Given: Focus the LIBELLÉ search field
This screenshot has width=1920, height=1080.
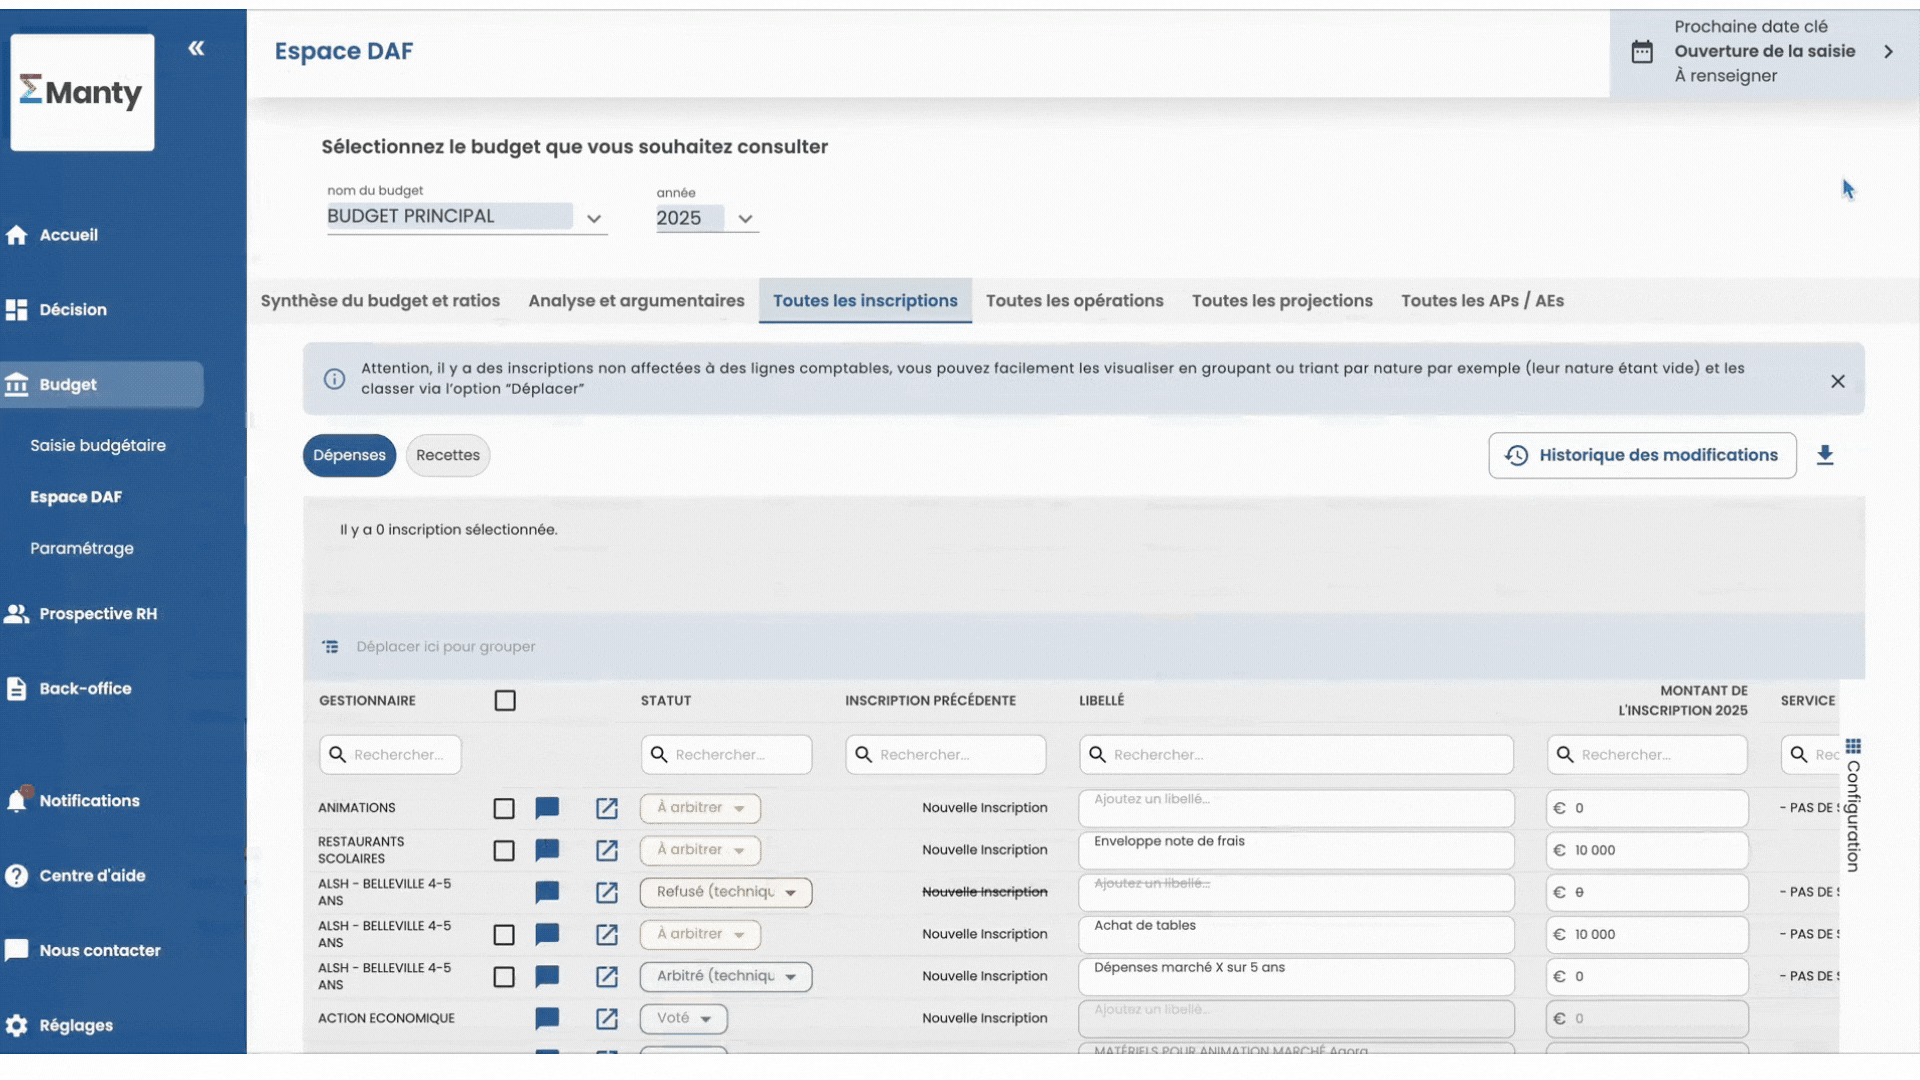Looking at the screenshot, I should tap(1296, 755).
